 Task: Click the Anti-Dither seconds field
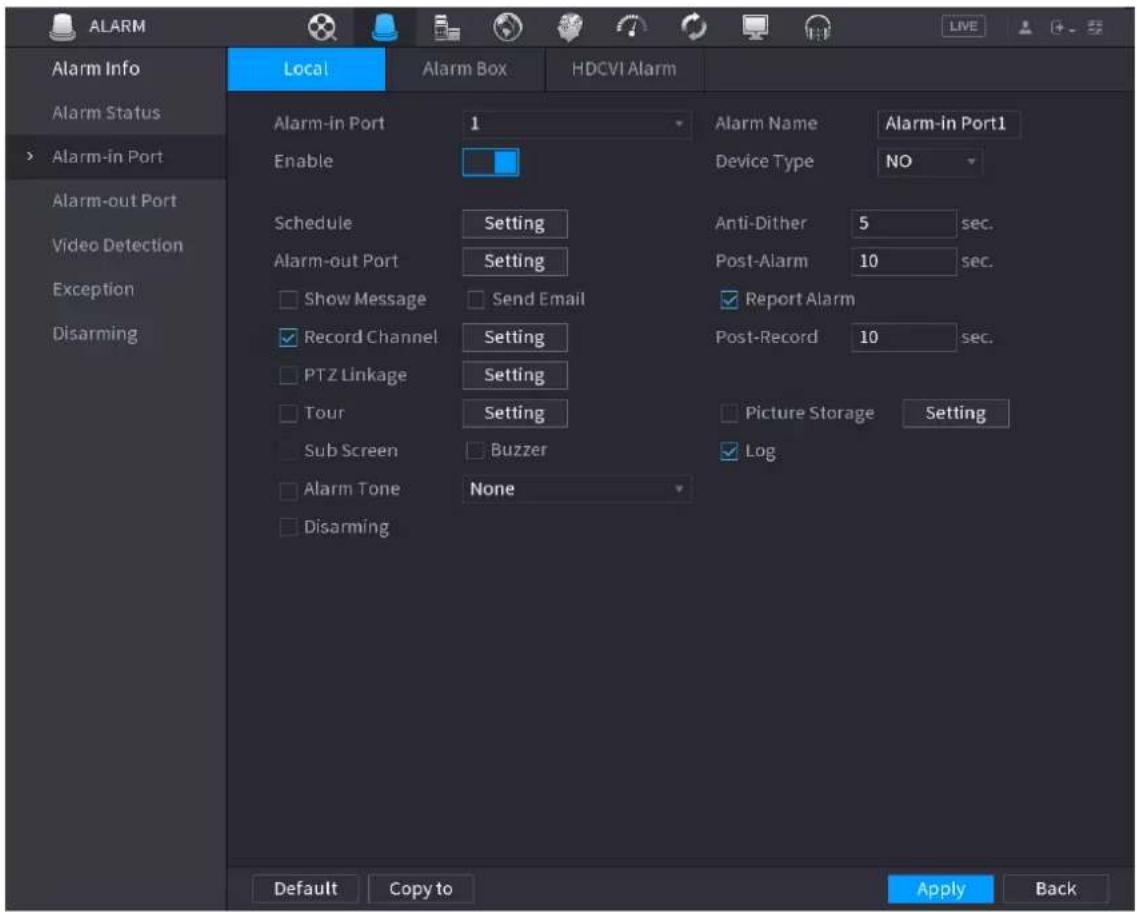[904, 223]
